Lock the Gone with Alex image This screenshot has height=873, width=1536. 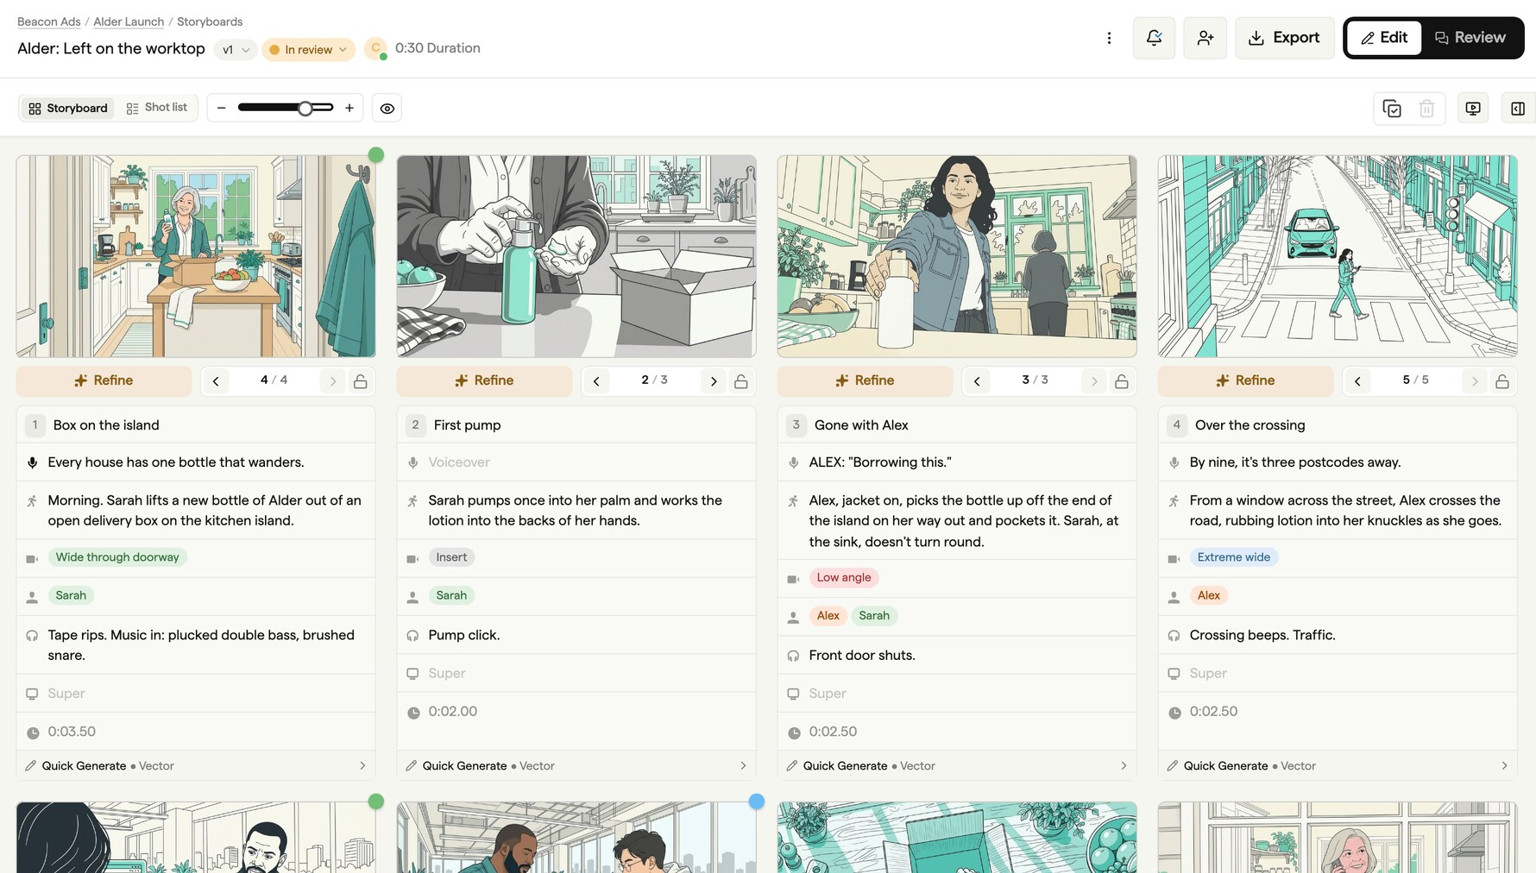(x=1122, y=381)
